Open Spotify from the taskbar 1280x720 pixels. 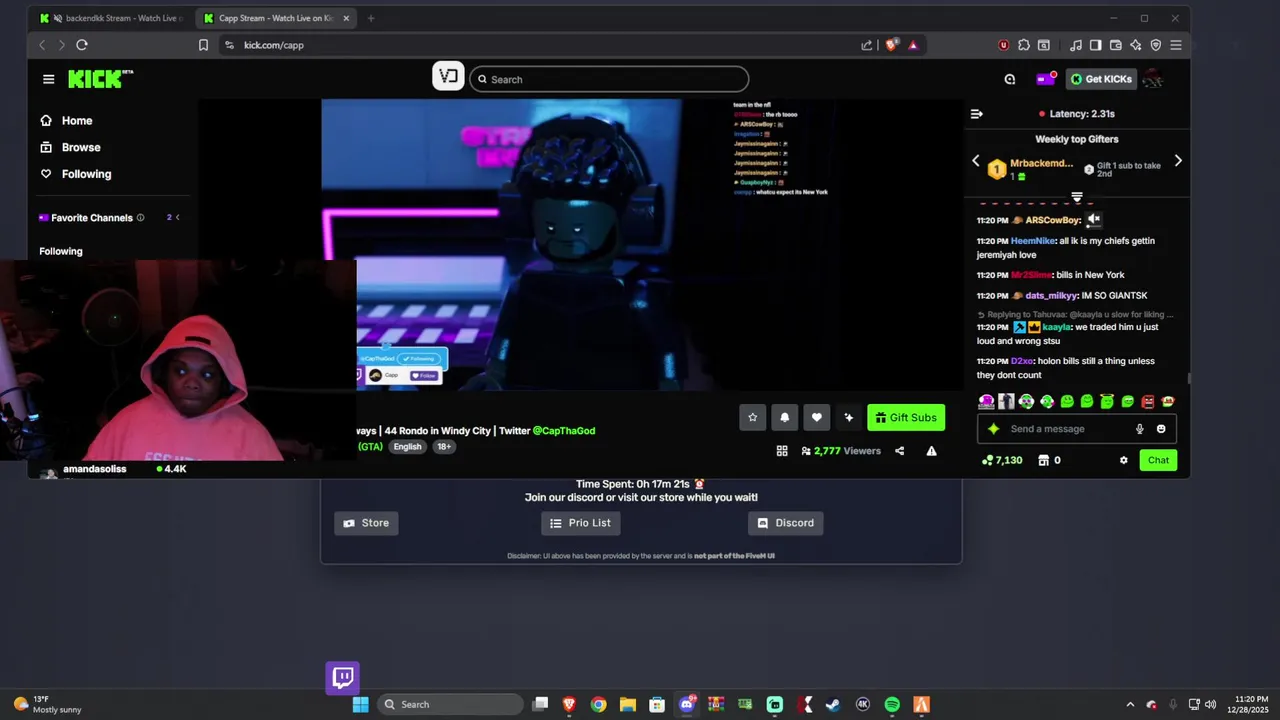(892, 705)
